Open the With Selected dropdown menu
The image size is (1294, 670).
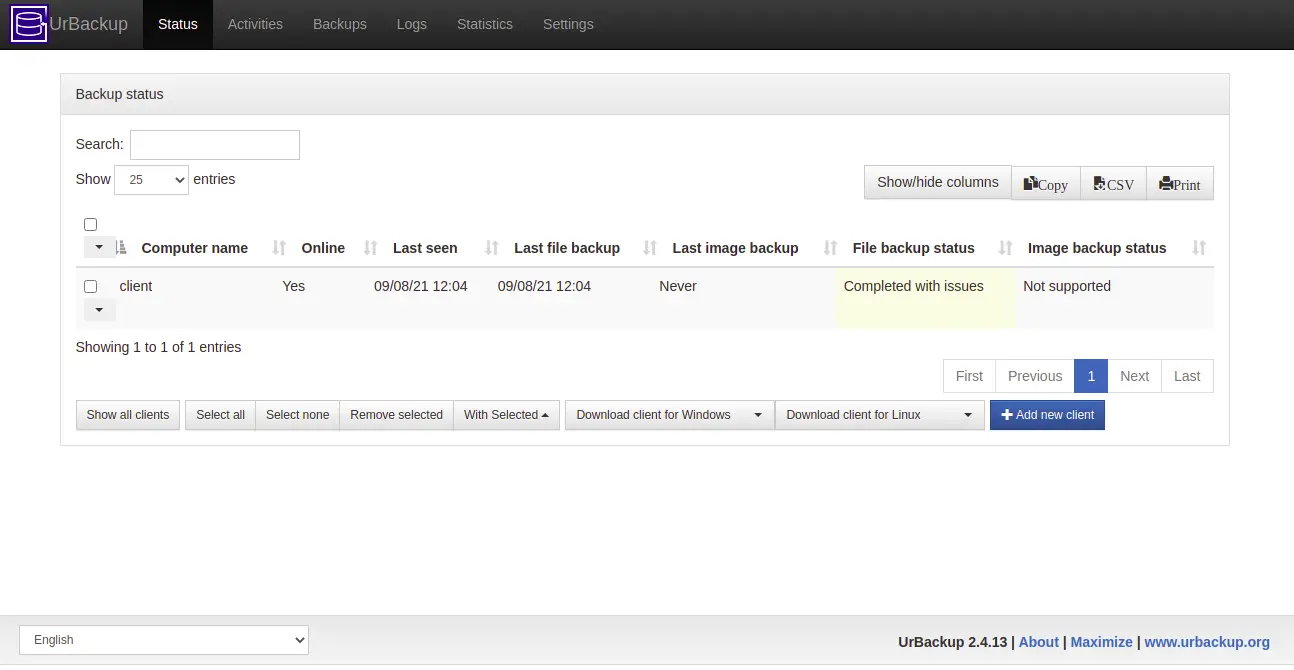(x=506, y=415)
